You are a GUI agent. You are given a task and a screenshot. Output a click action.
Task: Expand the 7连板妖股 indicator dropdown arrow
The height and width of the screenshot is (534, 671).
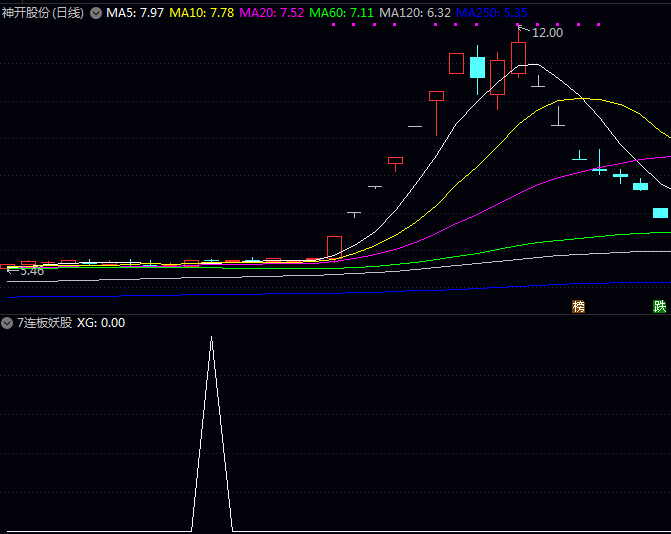(x=7, y=323)
